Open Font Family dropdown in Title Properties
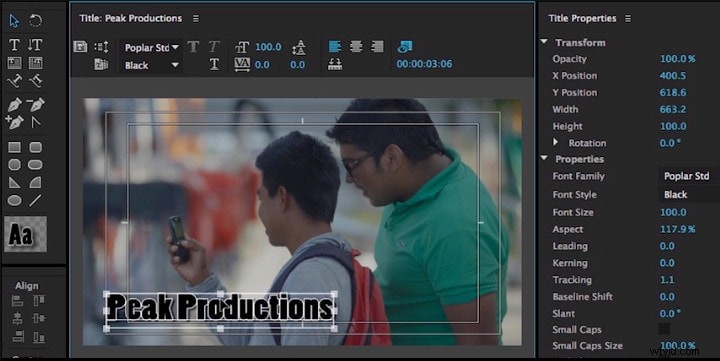 pos(689,176)
